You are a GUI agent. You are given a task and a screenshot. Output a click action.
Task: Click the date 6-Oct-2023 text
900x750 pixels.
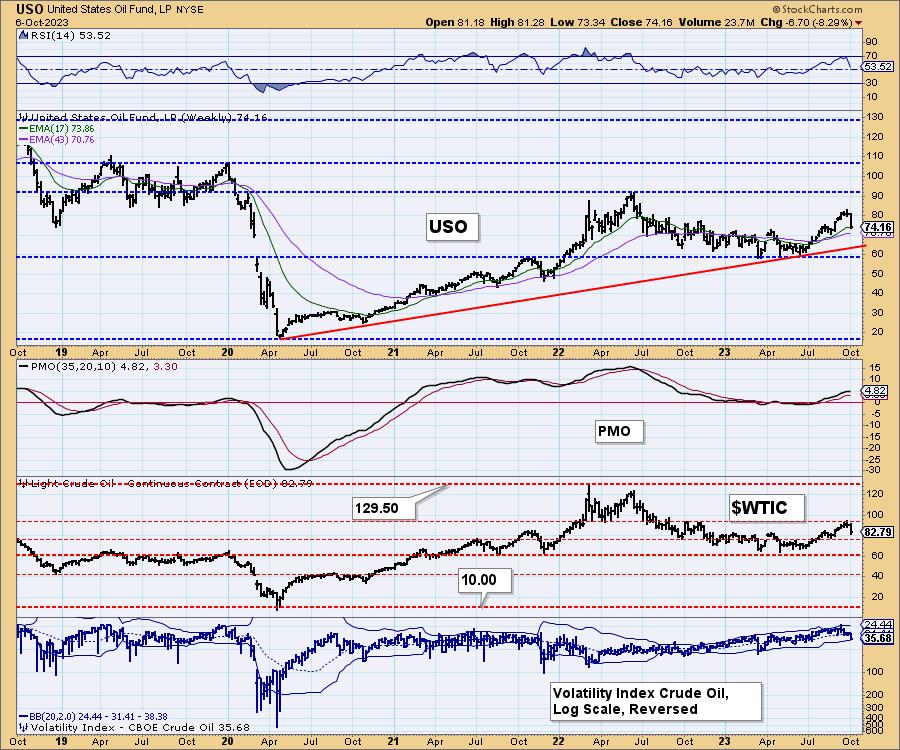click(x=42, y=22)
